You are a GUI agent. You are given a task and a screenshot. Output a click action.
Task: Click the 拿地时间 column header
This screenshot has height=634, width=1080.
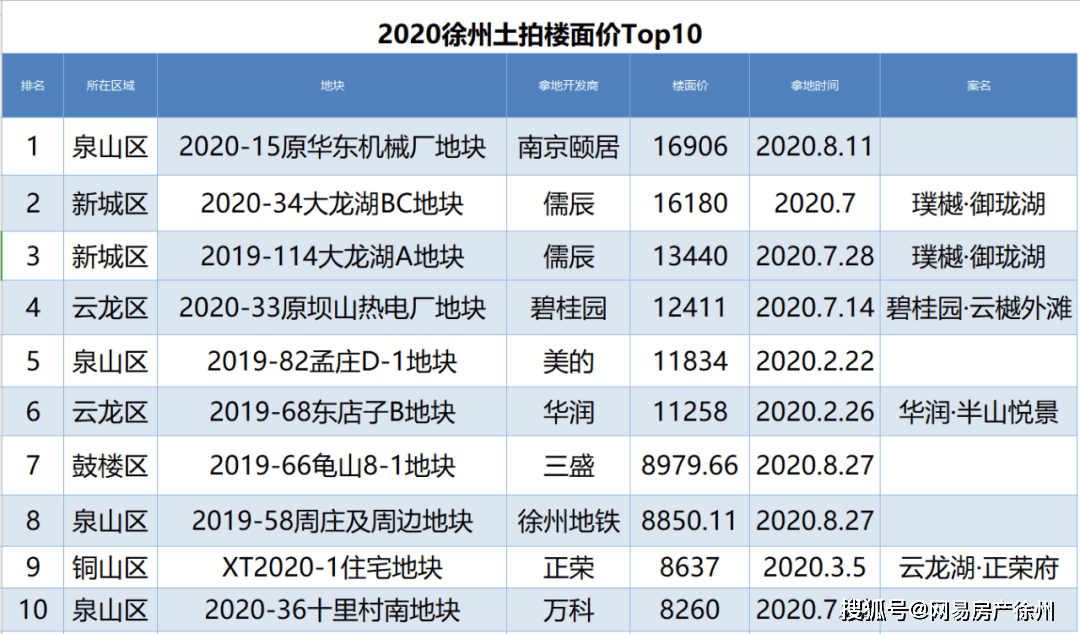pos(815,85)
